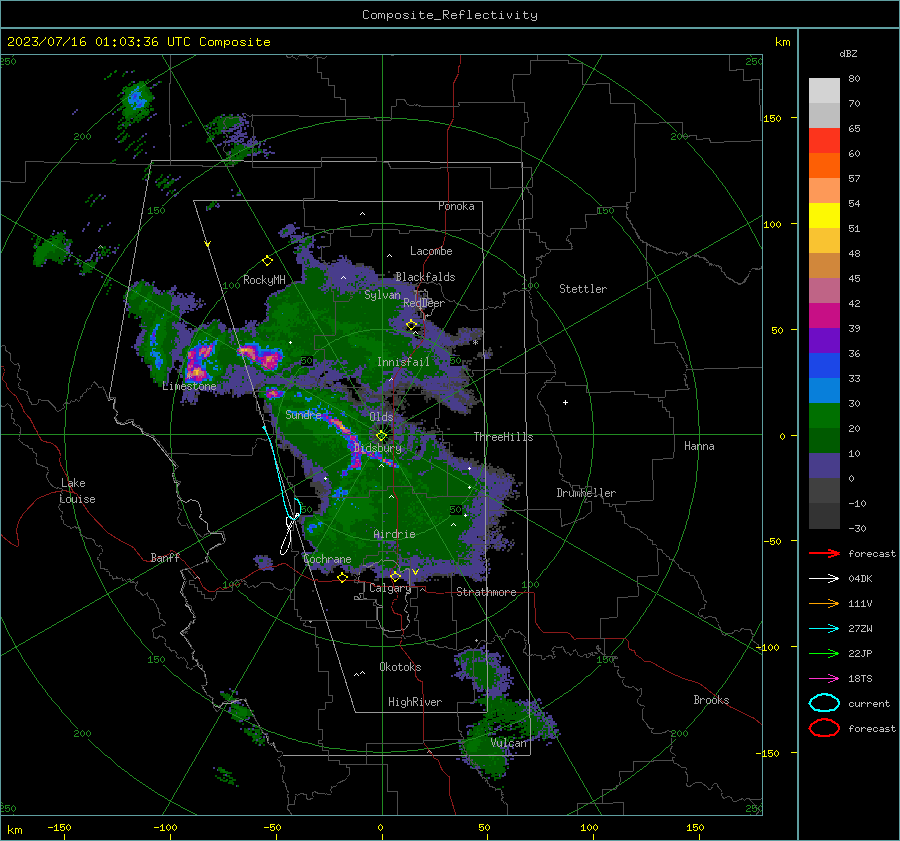Click the RedDeer city label

click(x=424, y=303)
